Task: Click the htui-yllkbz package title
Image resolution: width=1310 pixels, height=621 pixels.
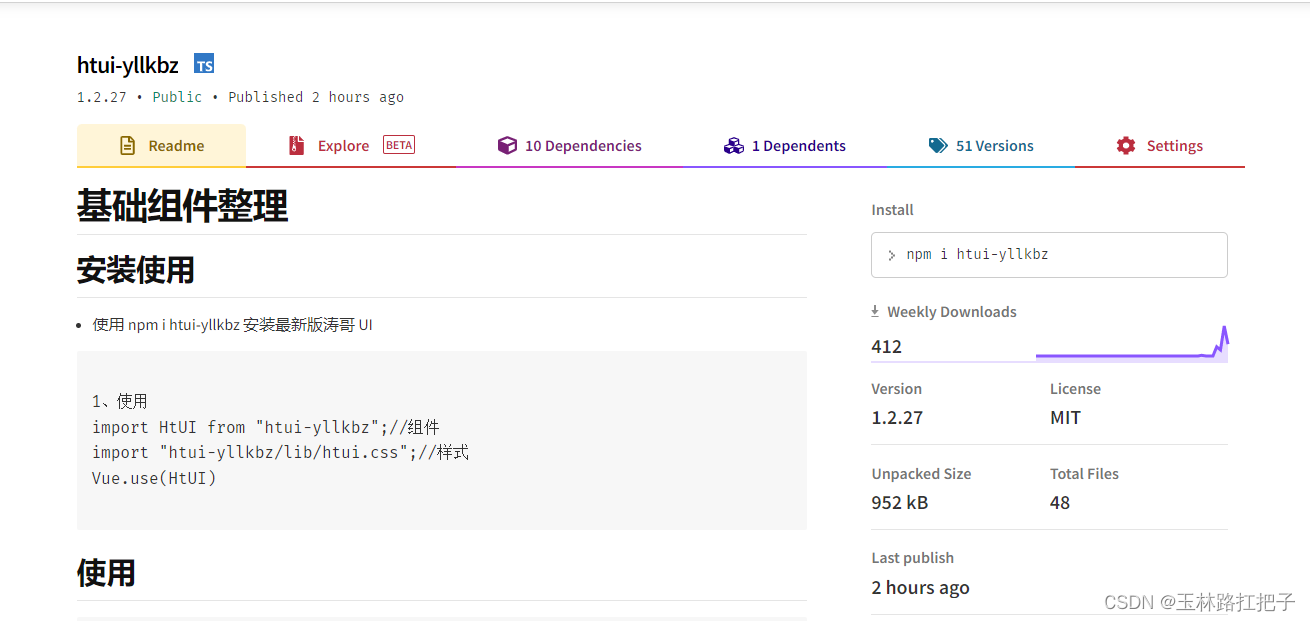Action: 127,64
